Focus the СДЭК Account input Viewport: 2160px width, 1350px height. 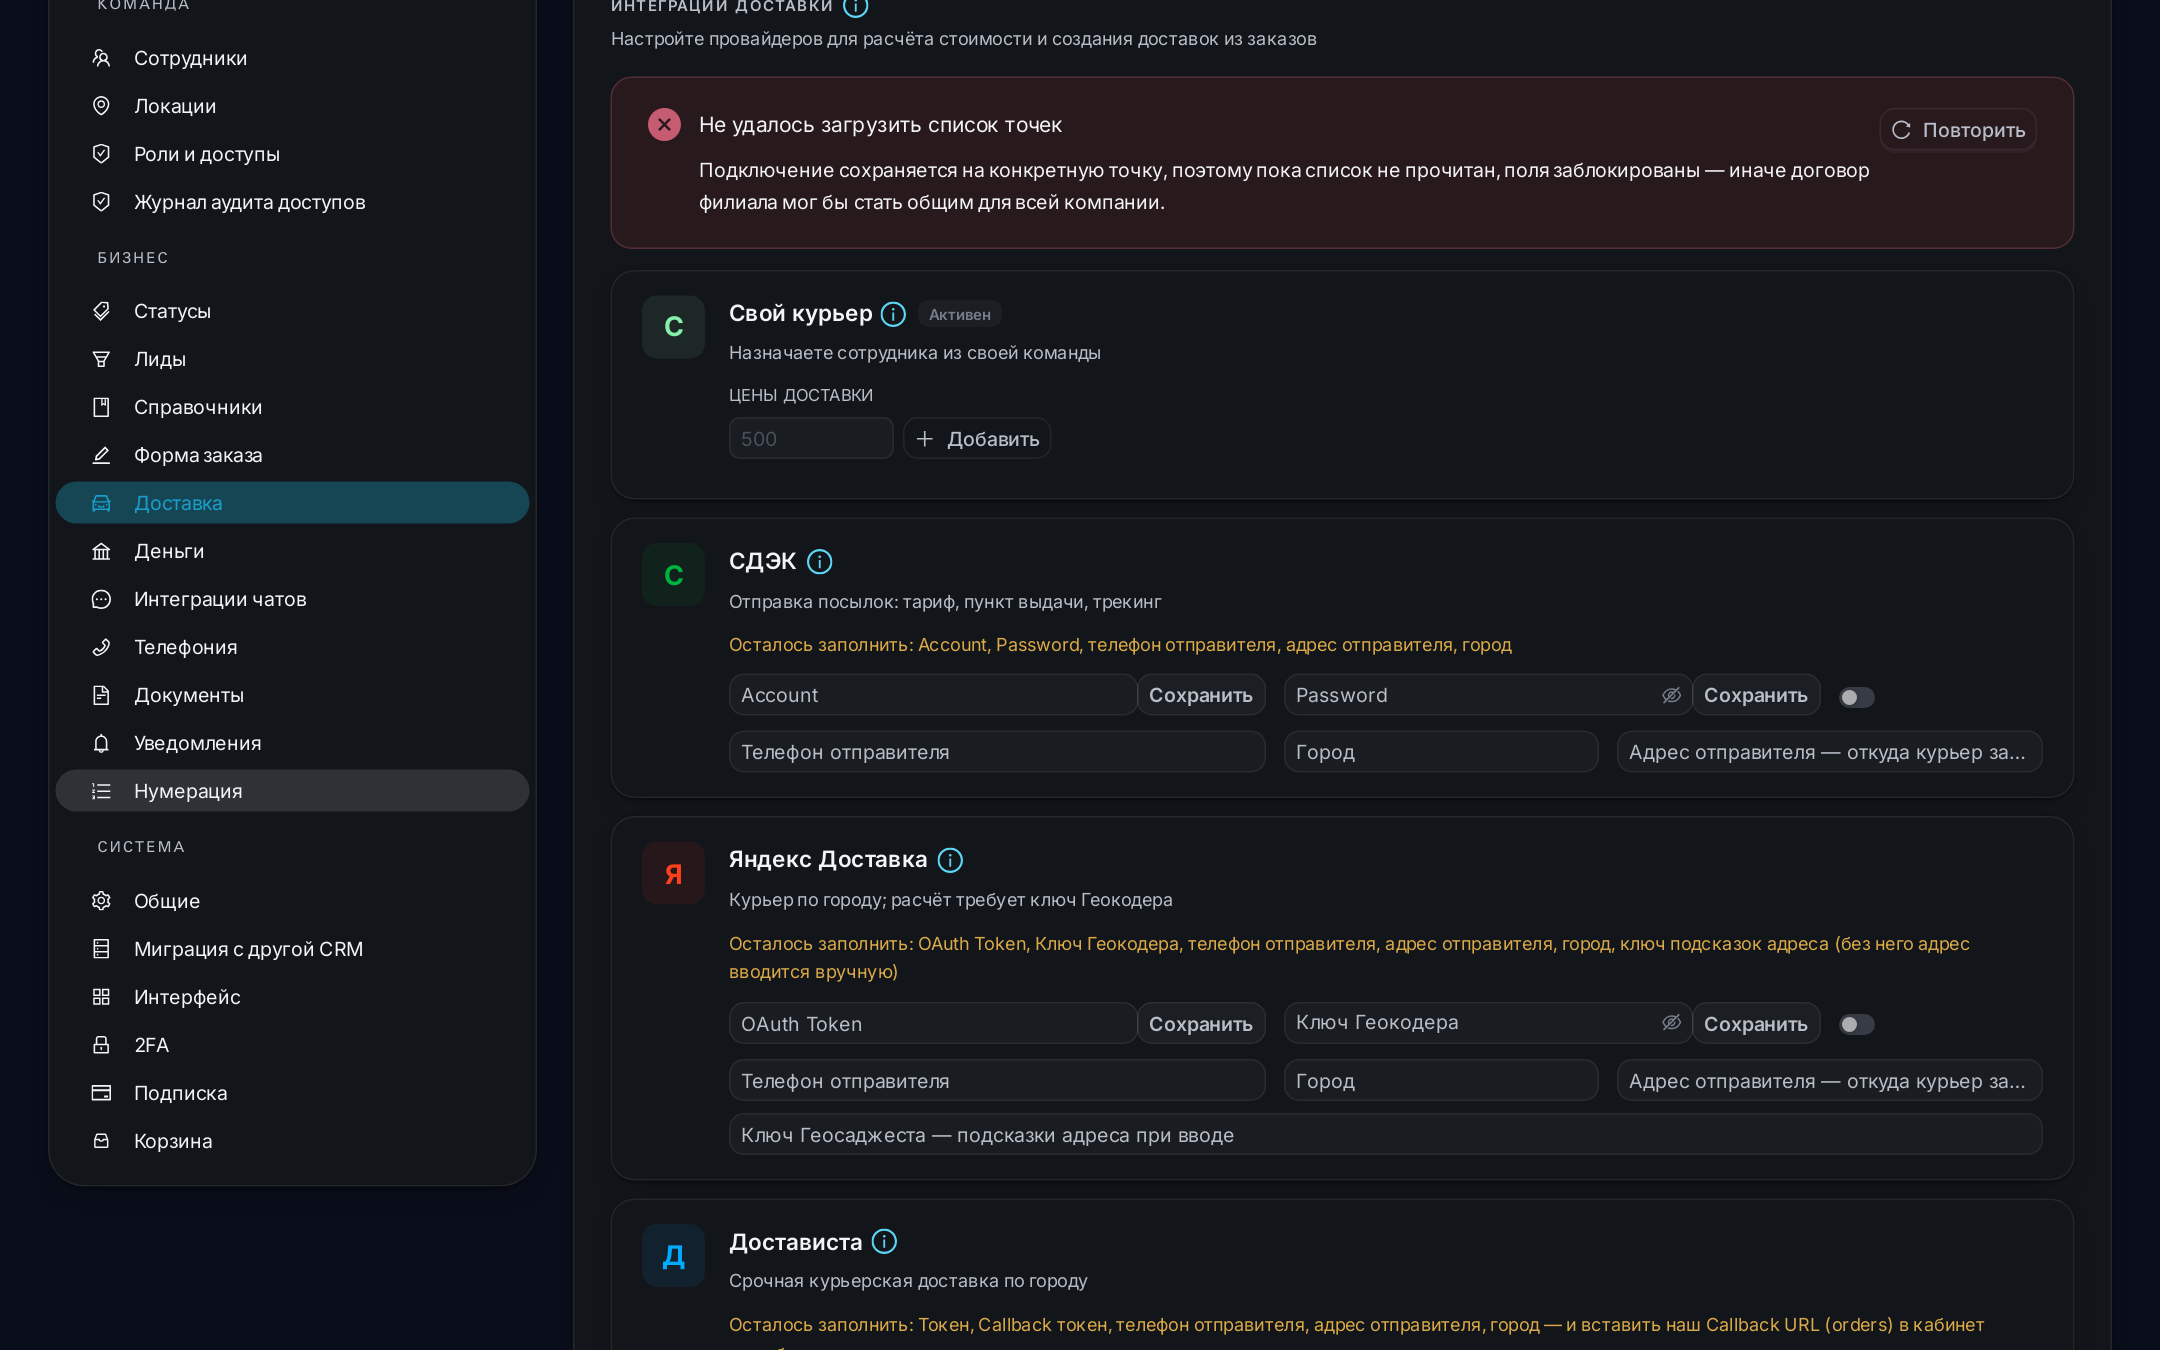pyautogui.click(x=933, y=695)
